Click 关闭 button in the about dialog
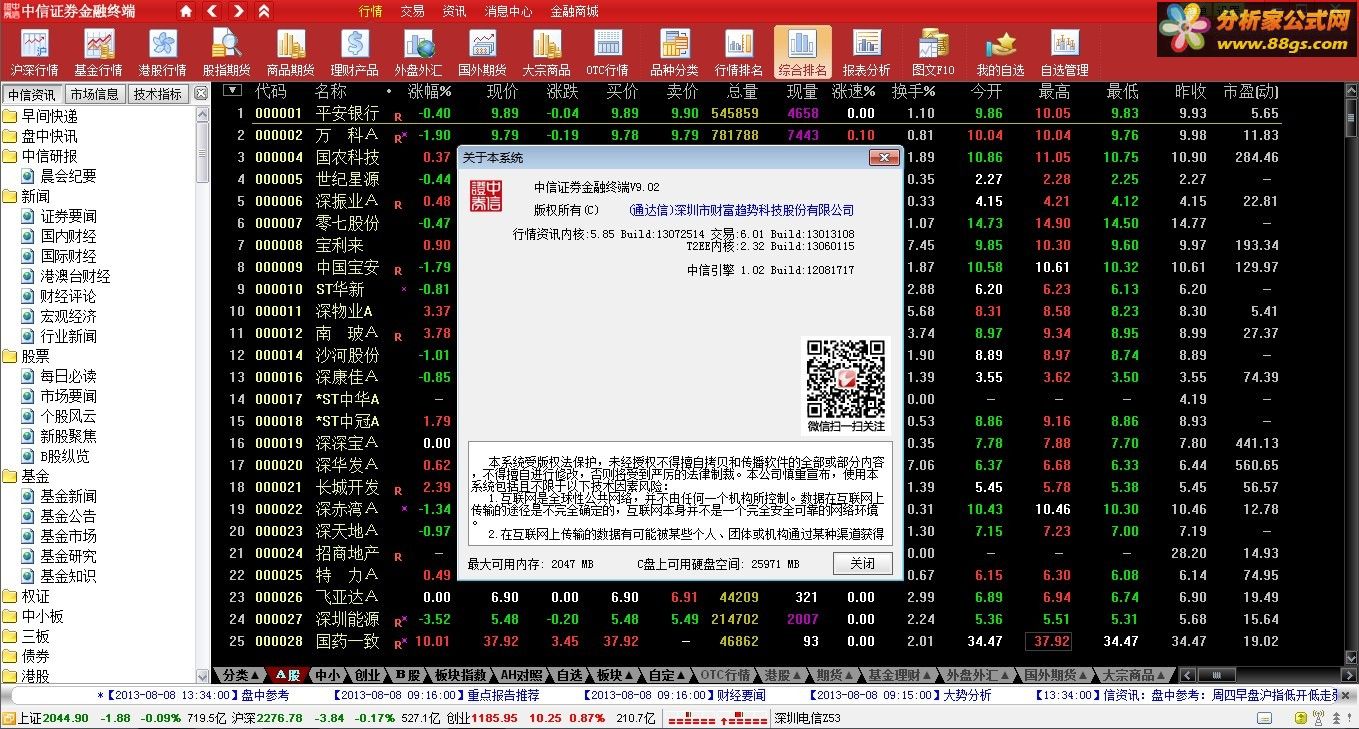This screenshot has width=1359, height=729. (862, 563)
